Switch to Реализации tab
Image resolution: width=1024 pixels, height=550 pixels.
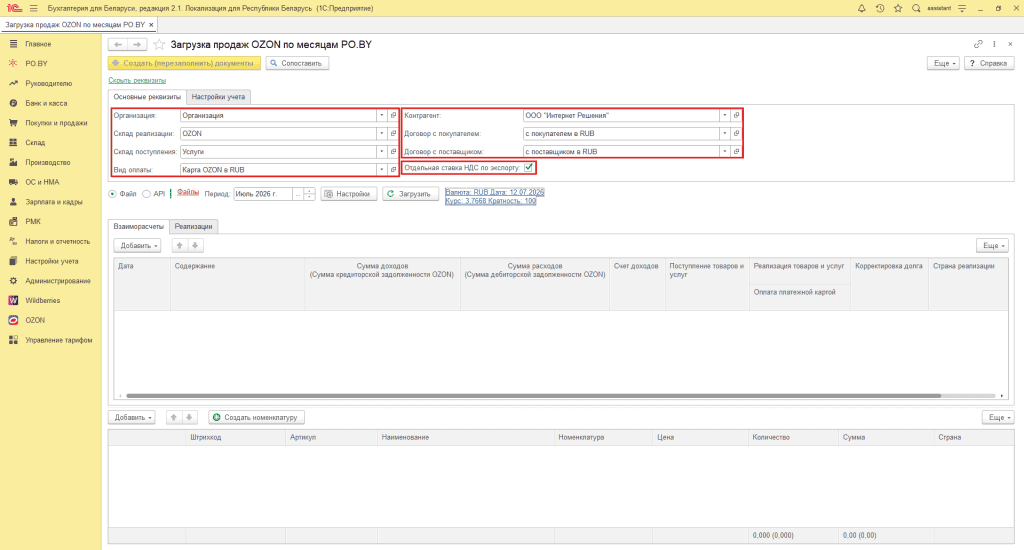(x=193, y=227)
